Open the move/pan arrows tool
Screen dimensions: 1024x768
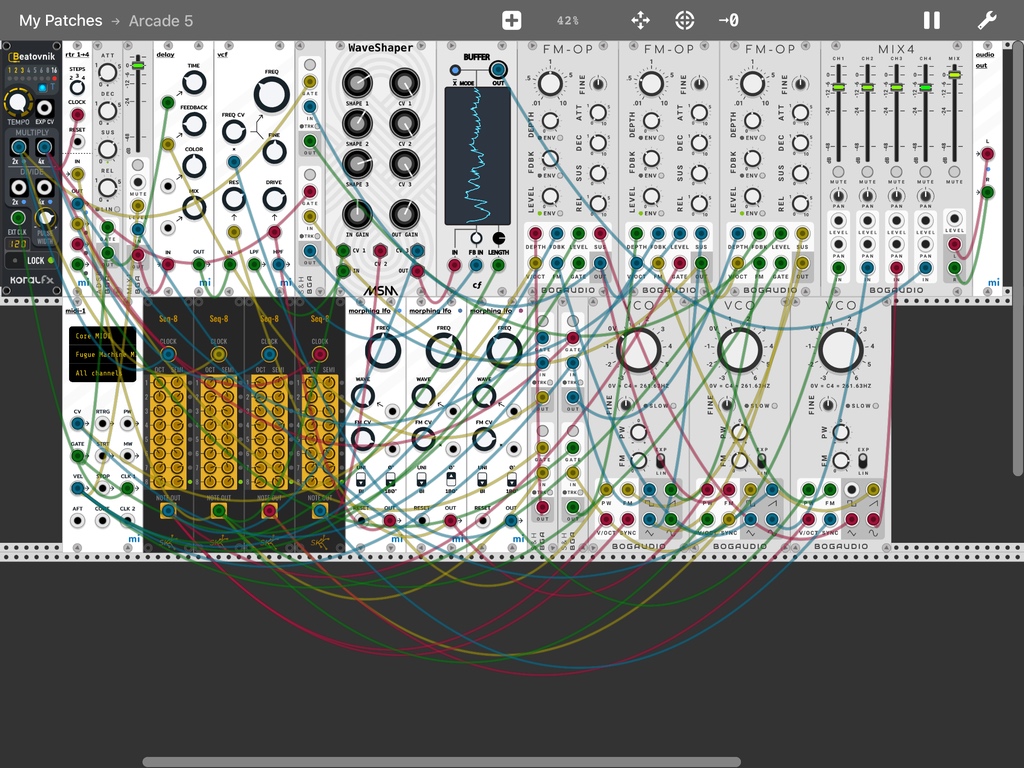[640, 20]
